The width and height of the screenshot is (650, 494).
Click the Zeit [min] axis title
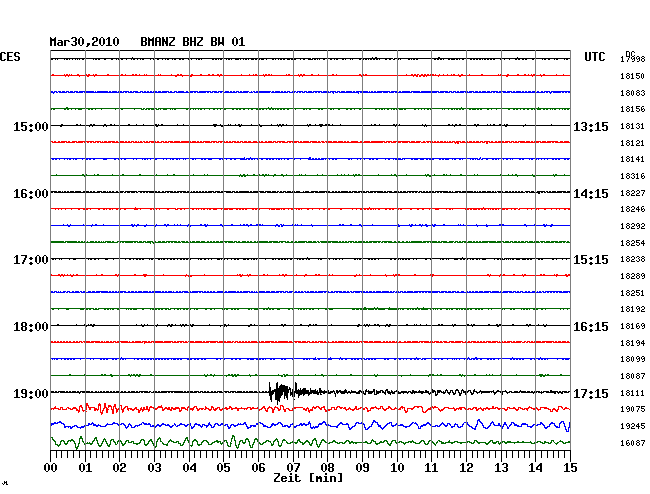[x=308, y=478]
